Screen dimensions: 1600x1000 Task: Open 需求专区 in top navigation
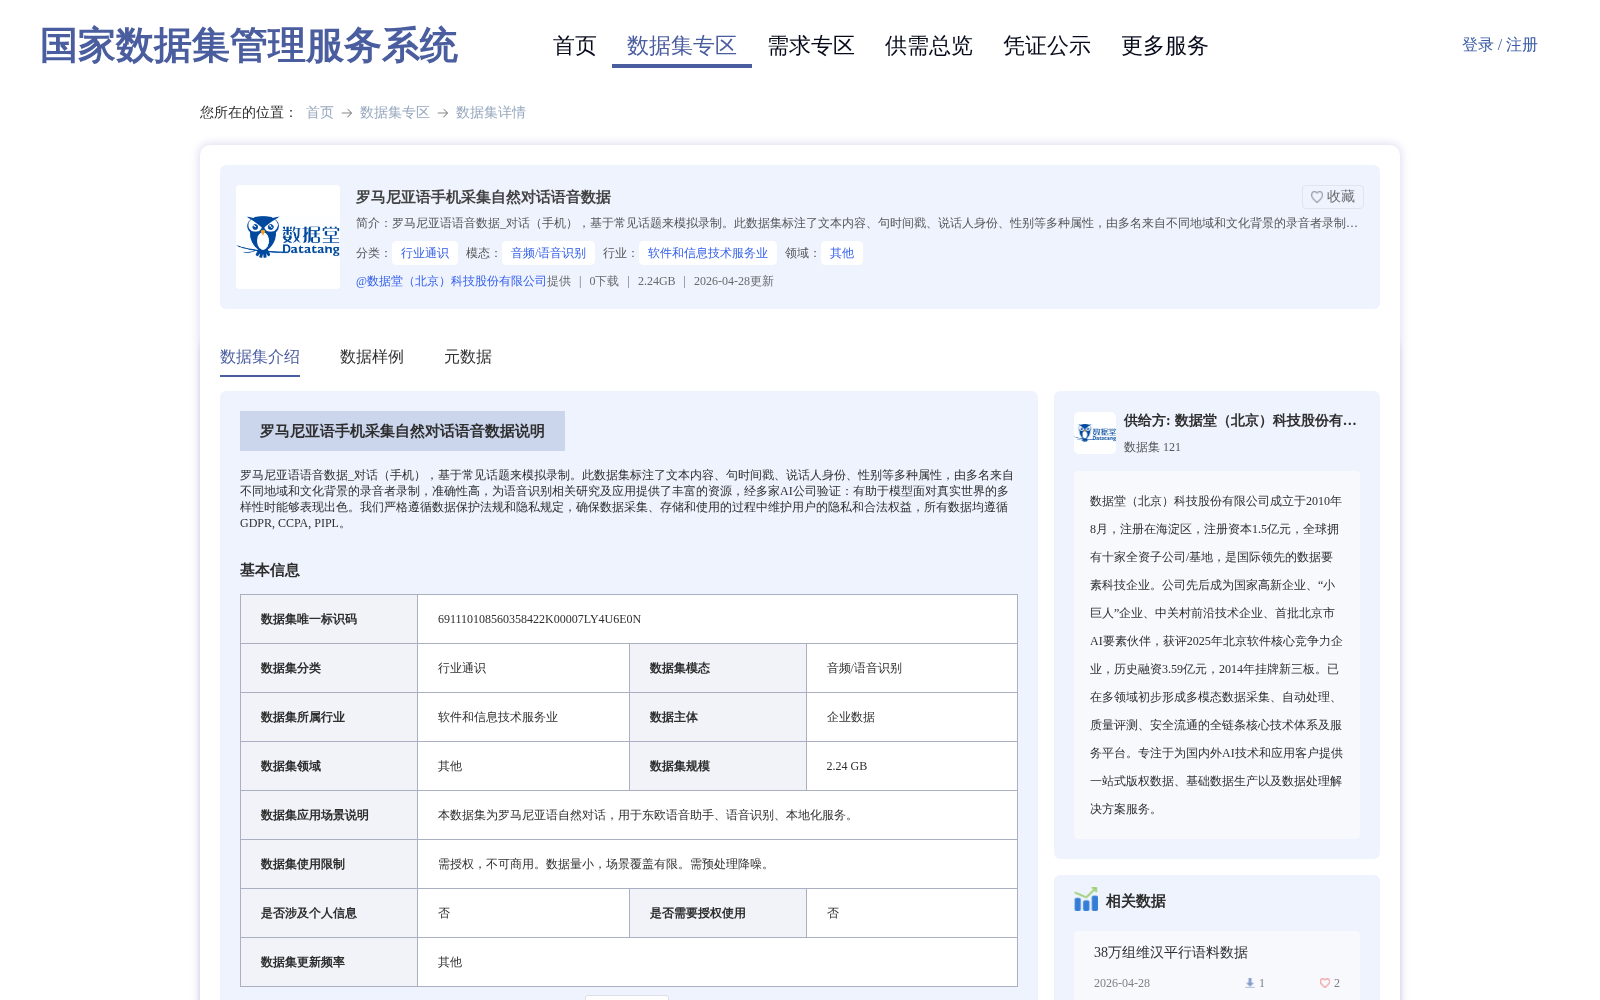(x=811, y=46)
